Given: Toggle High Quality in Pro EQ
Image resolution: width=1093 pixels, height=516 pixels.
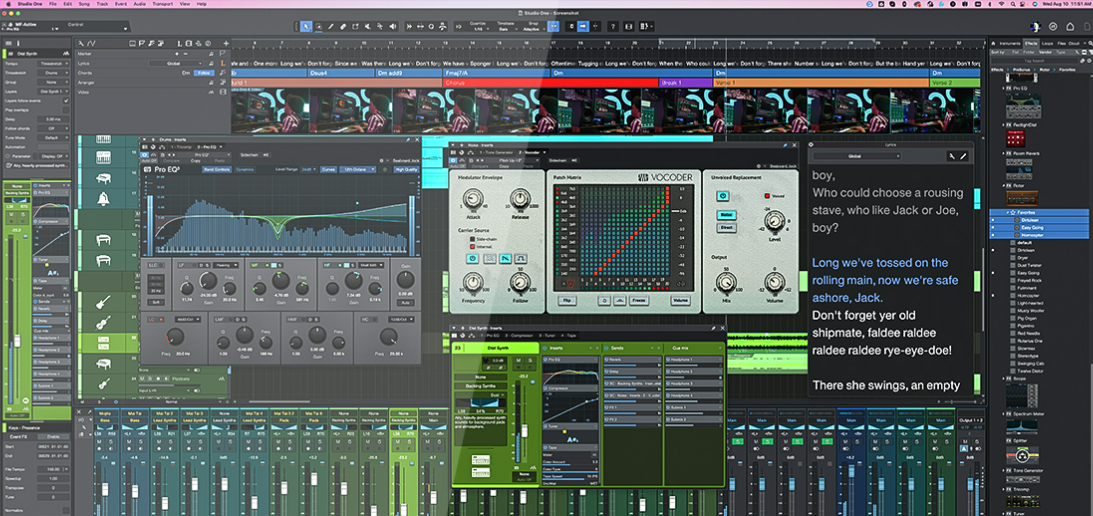Looking at the screenshot, I should [406, 169].
